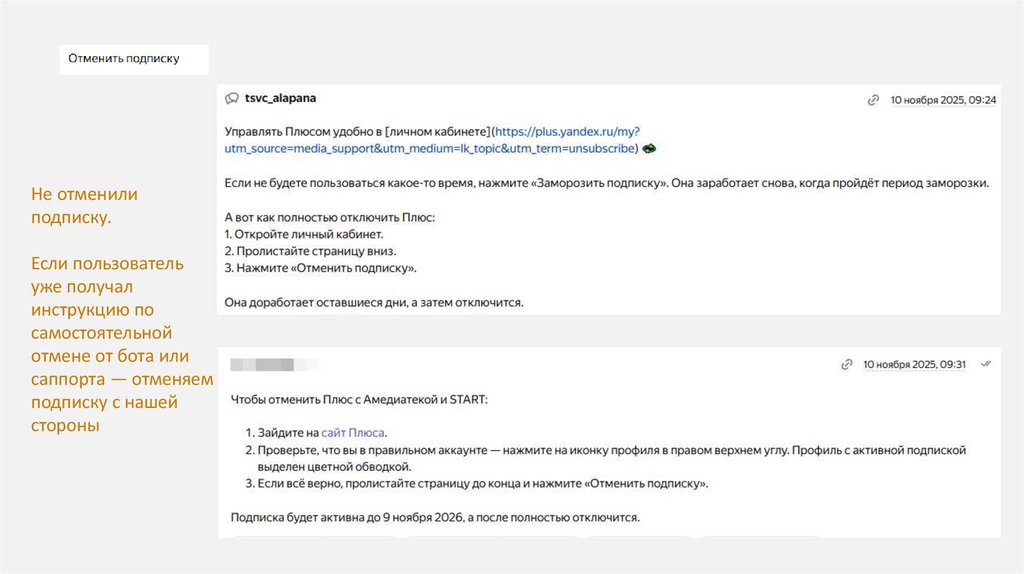Click the step starting «Проверьте, что вы в правильном аккаунте»
The width and height of the screenshot is (1024, 574).
(606, 451)
